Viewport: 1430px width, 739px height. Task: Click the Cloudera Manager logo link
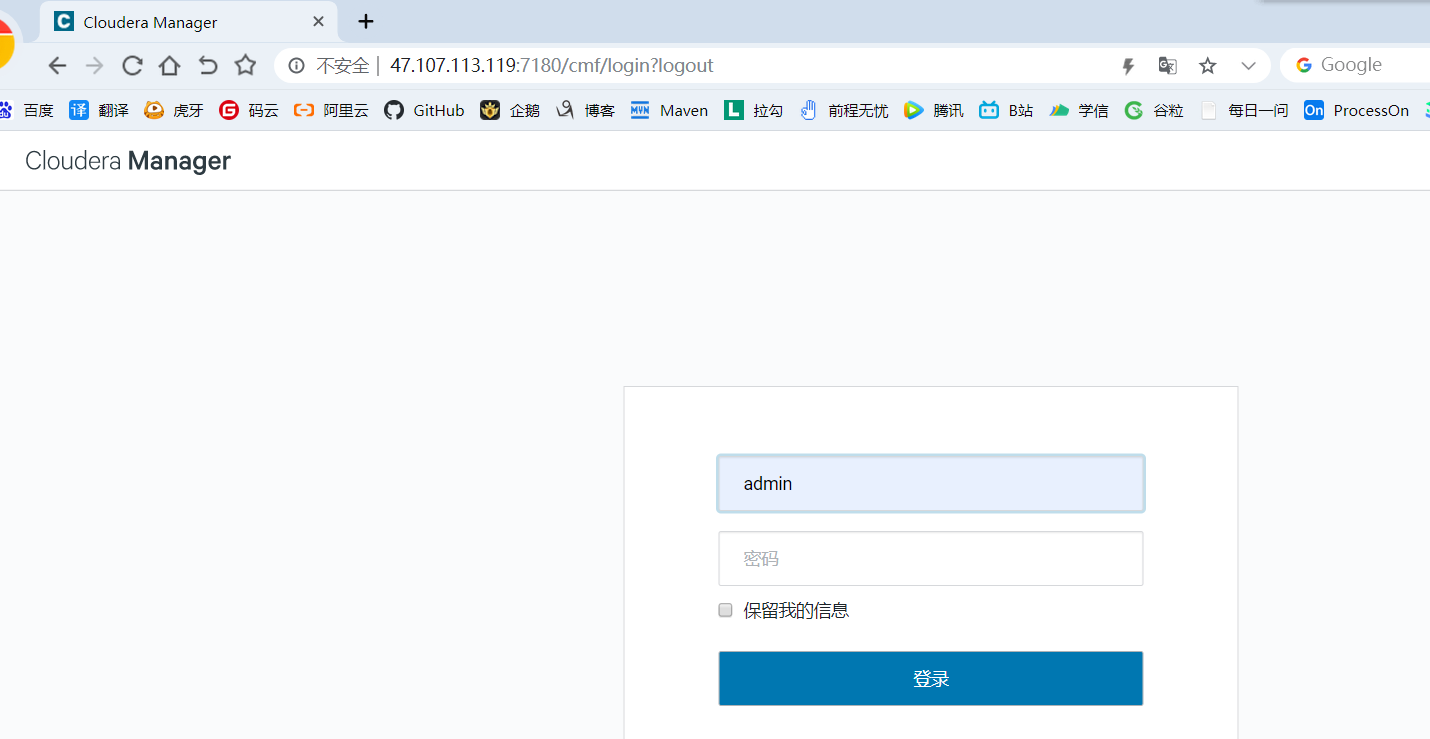[128, 161]
